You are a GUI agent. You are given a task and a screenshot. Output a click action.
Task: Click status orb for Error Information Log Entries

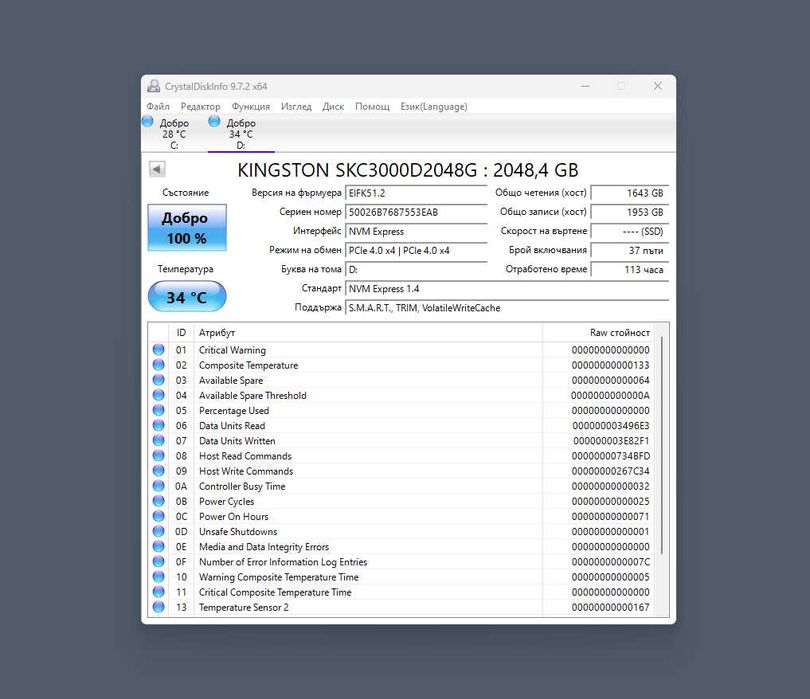coord(159,562)
